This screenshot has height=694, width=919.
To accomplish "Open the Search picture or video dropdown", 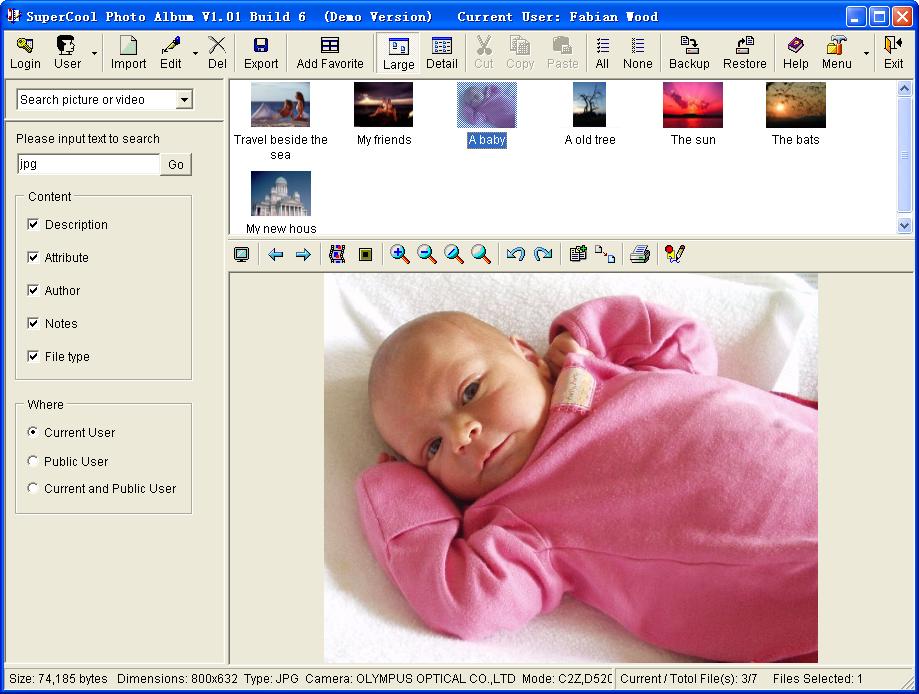I will [x=184, y=100].
